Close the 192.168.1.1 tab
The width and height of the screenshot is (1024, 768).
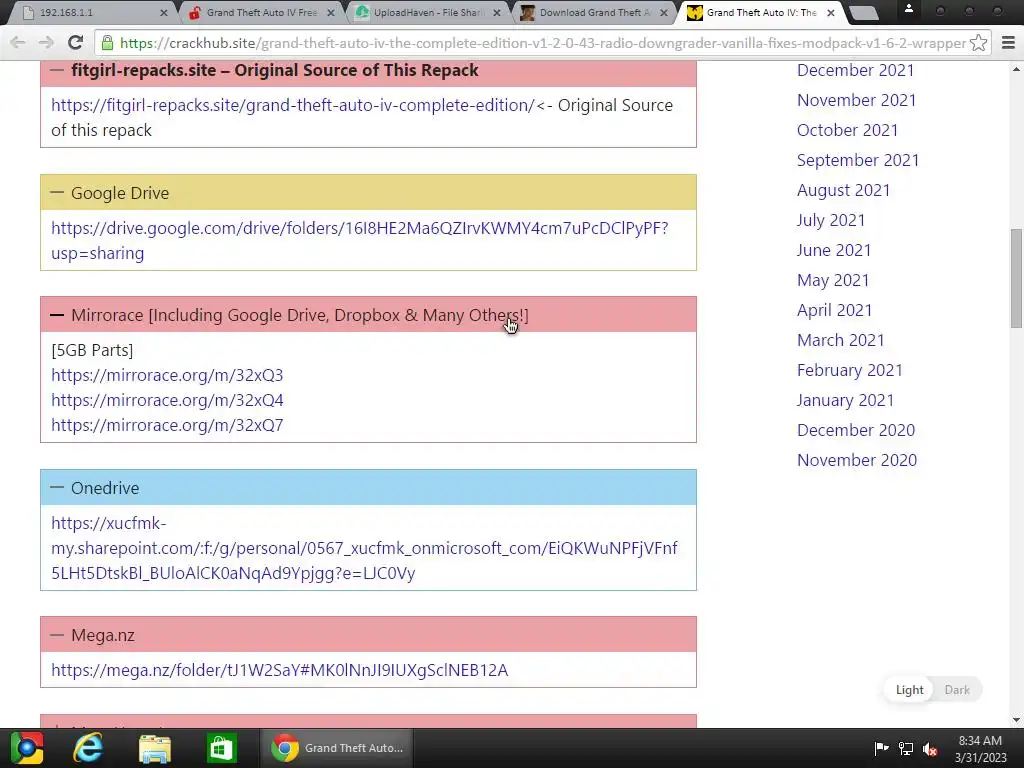[x=163, y=12]
